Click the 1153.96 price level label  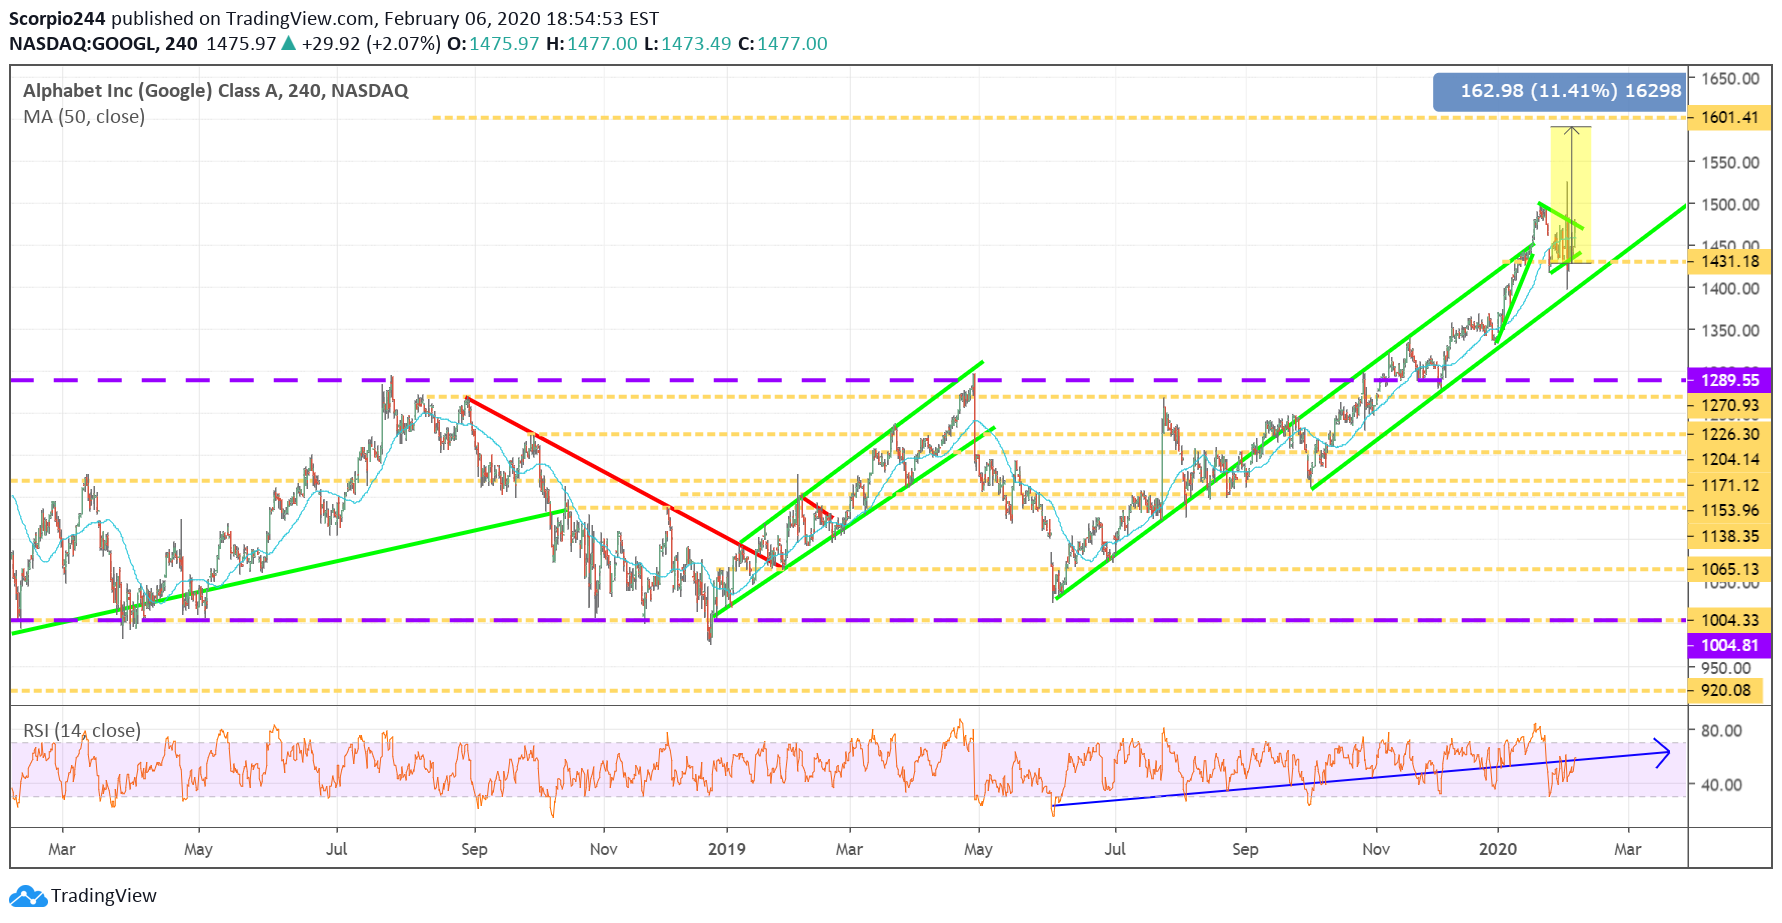tap(1729, 511)
